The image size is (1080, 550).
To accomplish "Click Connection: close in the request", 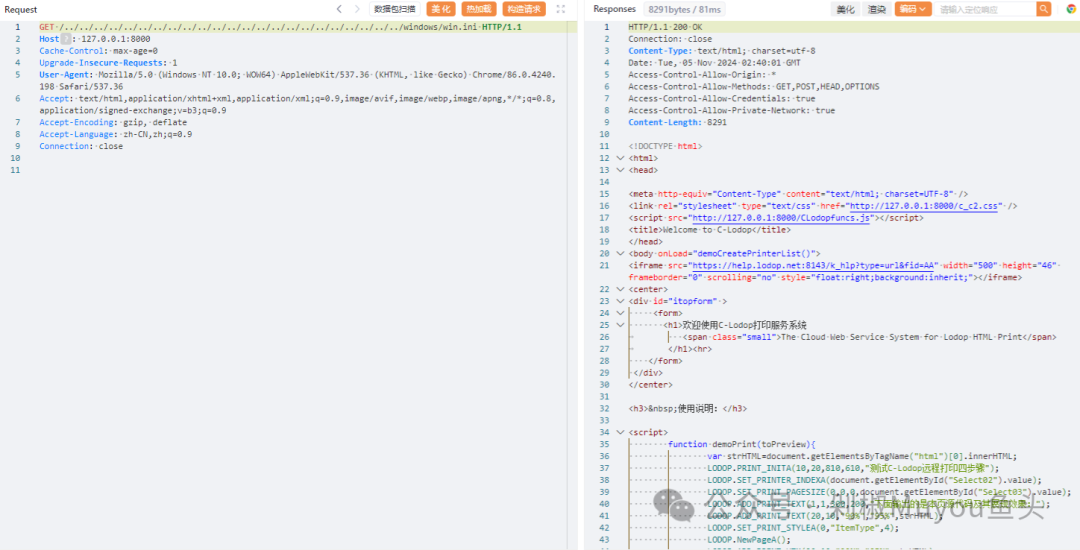I will pos(81,146).
